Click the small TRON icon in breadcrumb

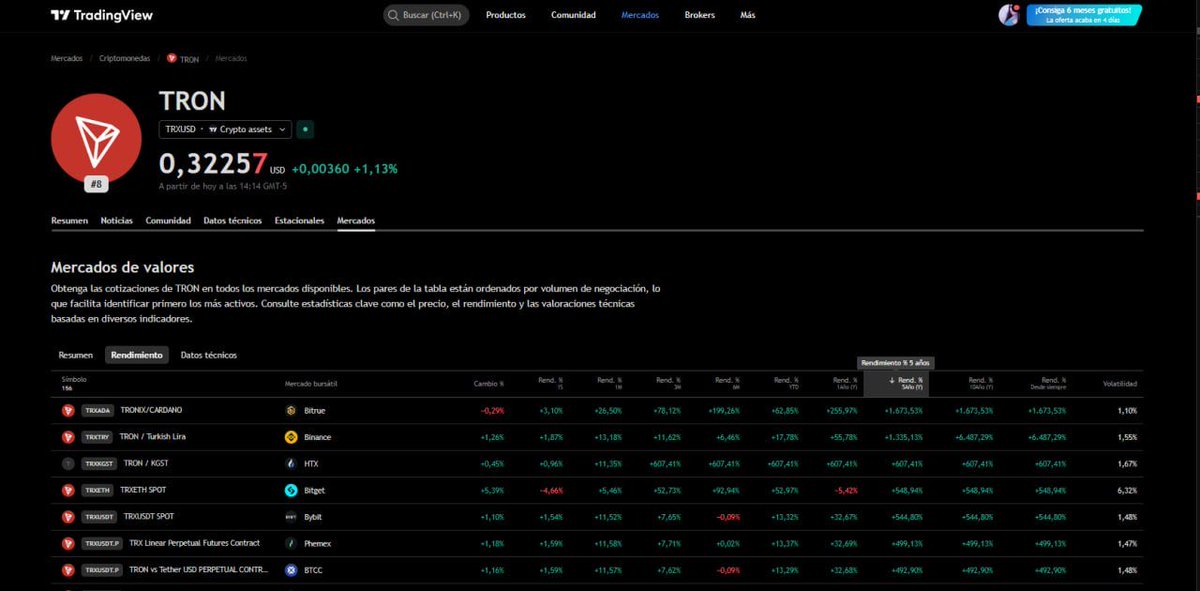click(x=171, y=58)
